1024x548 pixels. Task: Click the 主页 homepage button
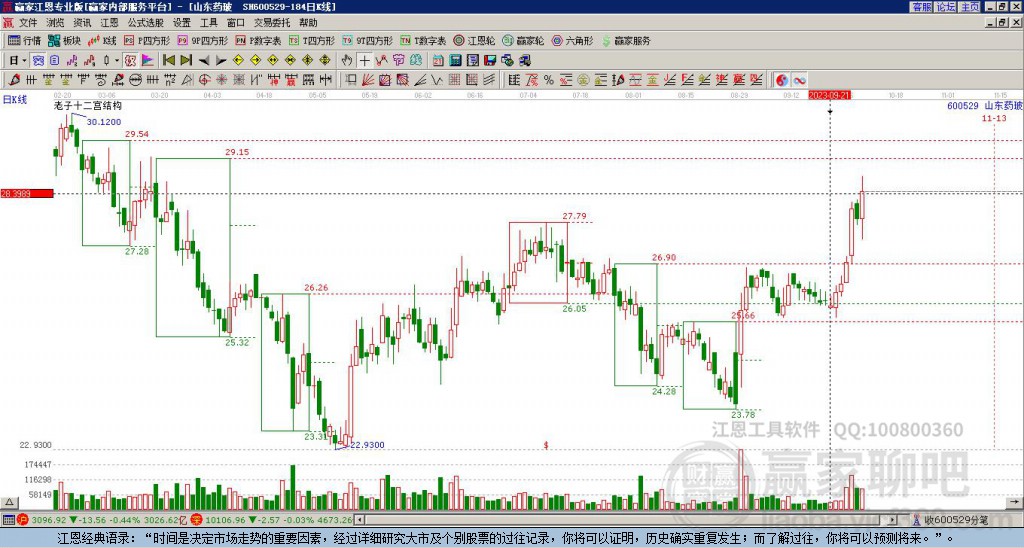[x=969, y=7]
